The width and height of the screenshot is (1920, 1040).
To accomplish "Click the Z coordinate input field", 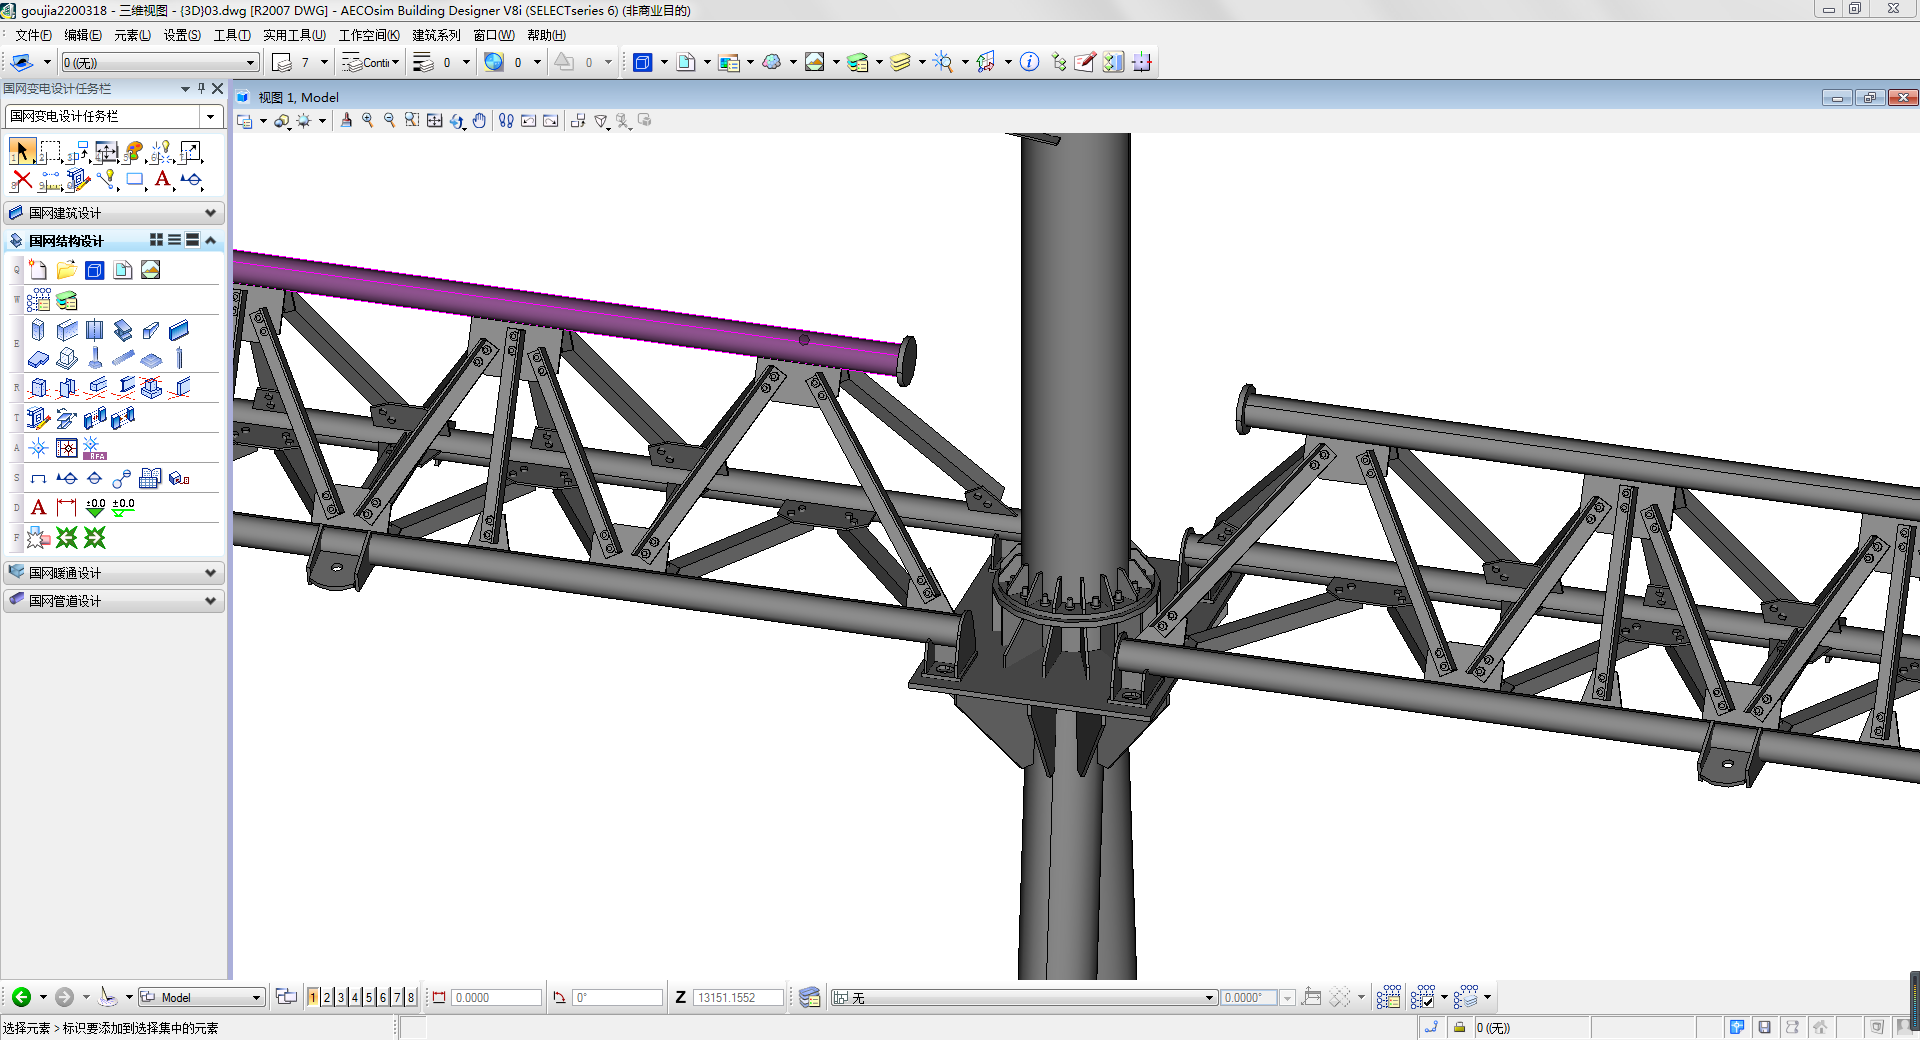I will point(737,997).
